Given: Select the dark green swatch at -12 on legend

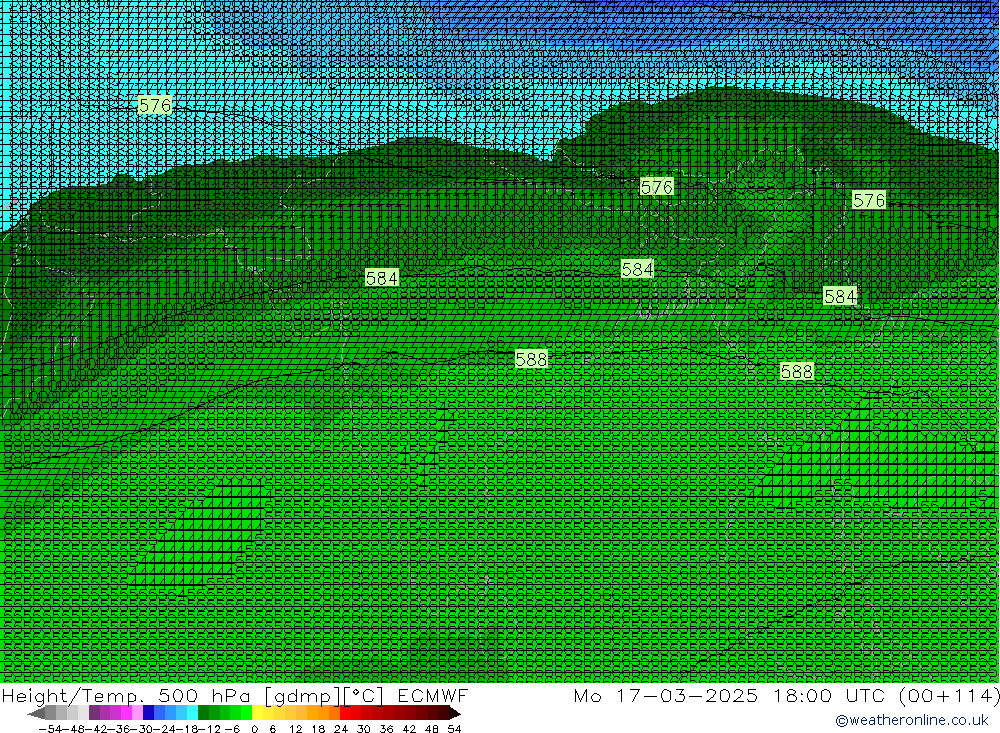Looking at the screenshot, I should point(203,713).
